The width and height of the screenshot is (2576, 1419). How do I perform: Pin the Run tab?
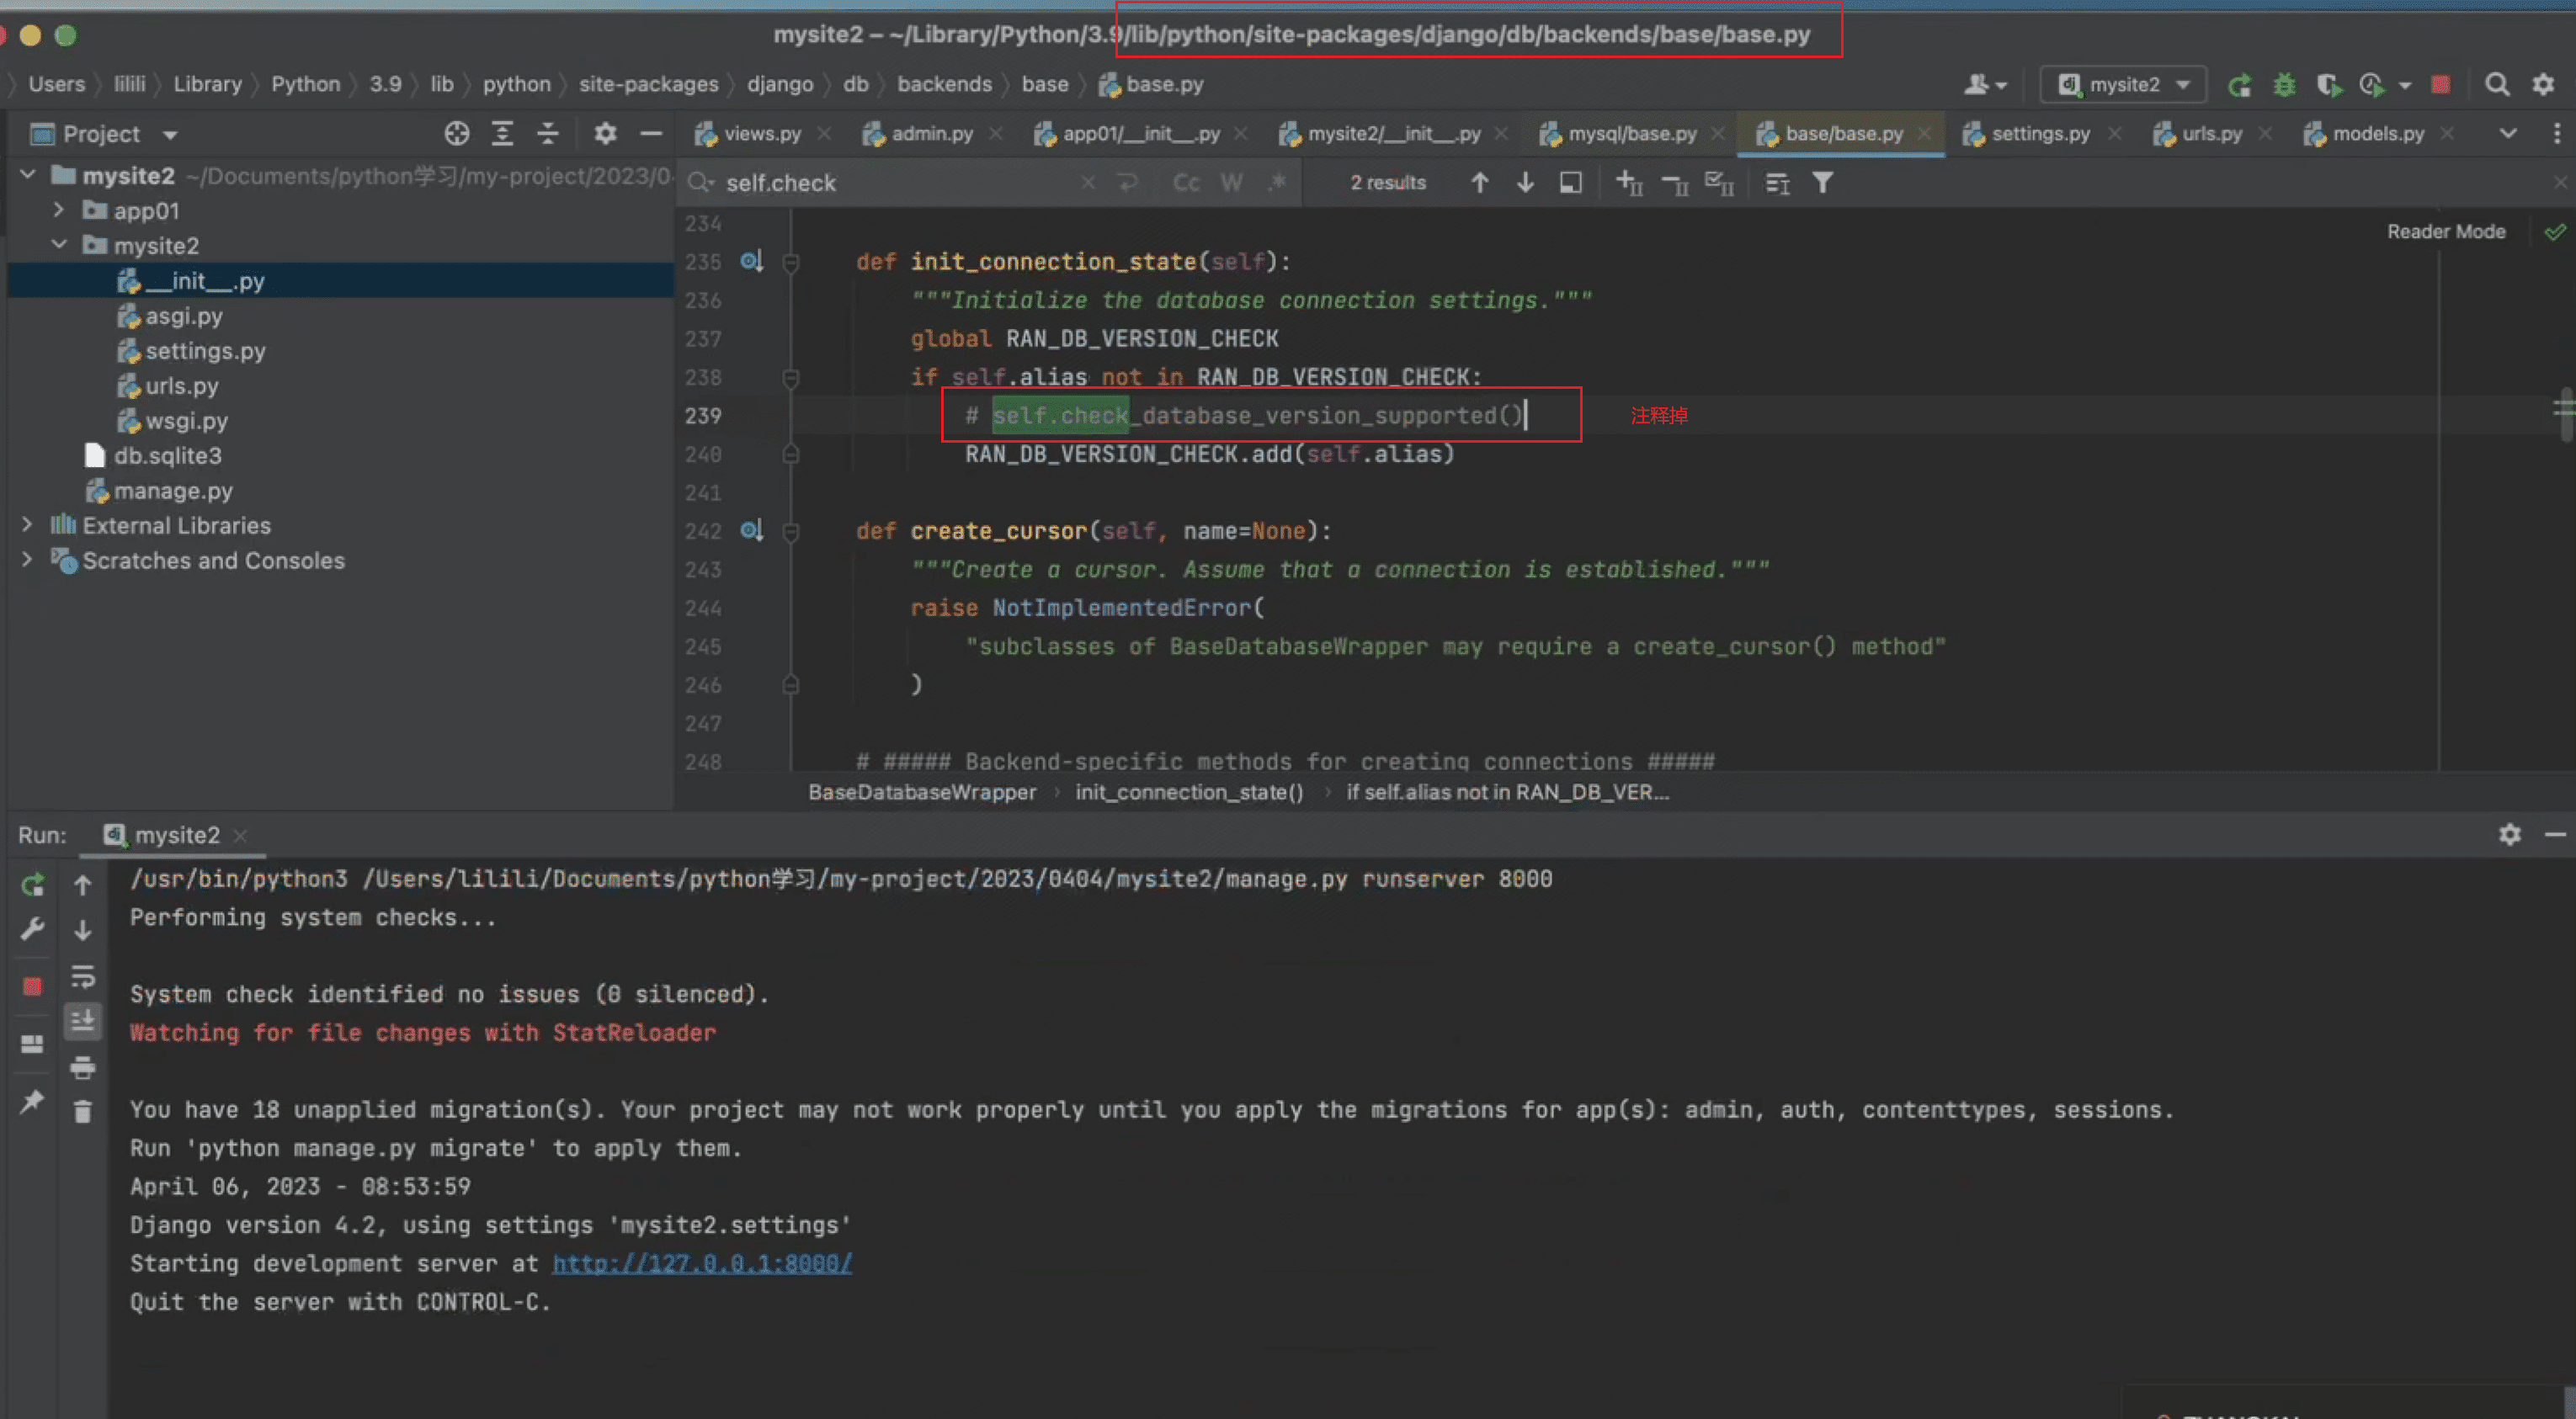coord(32,1102)
